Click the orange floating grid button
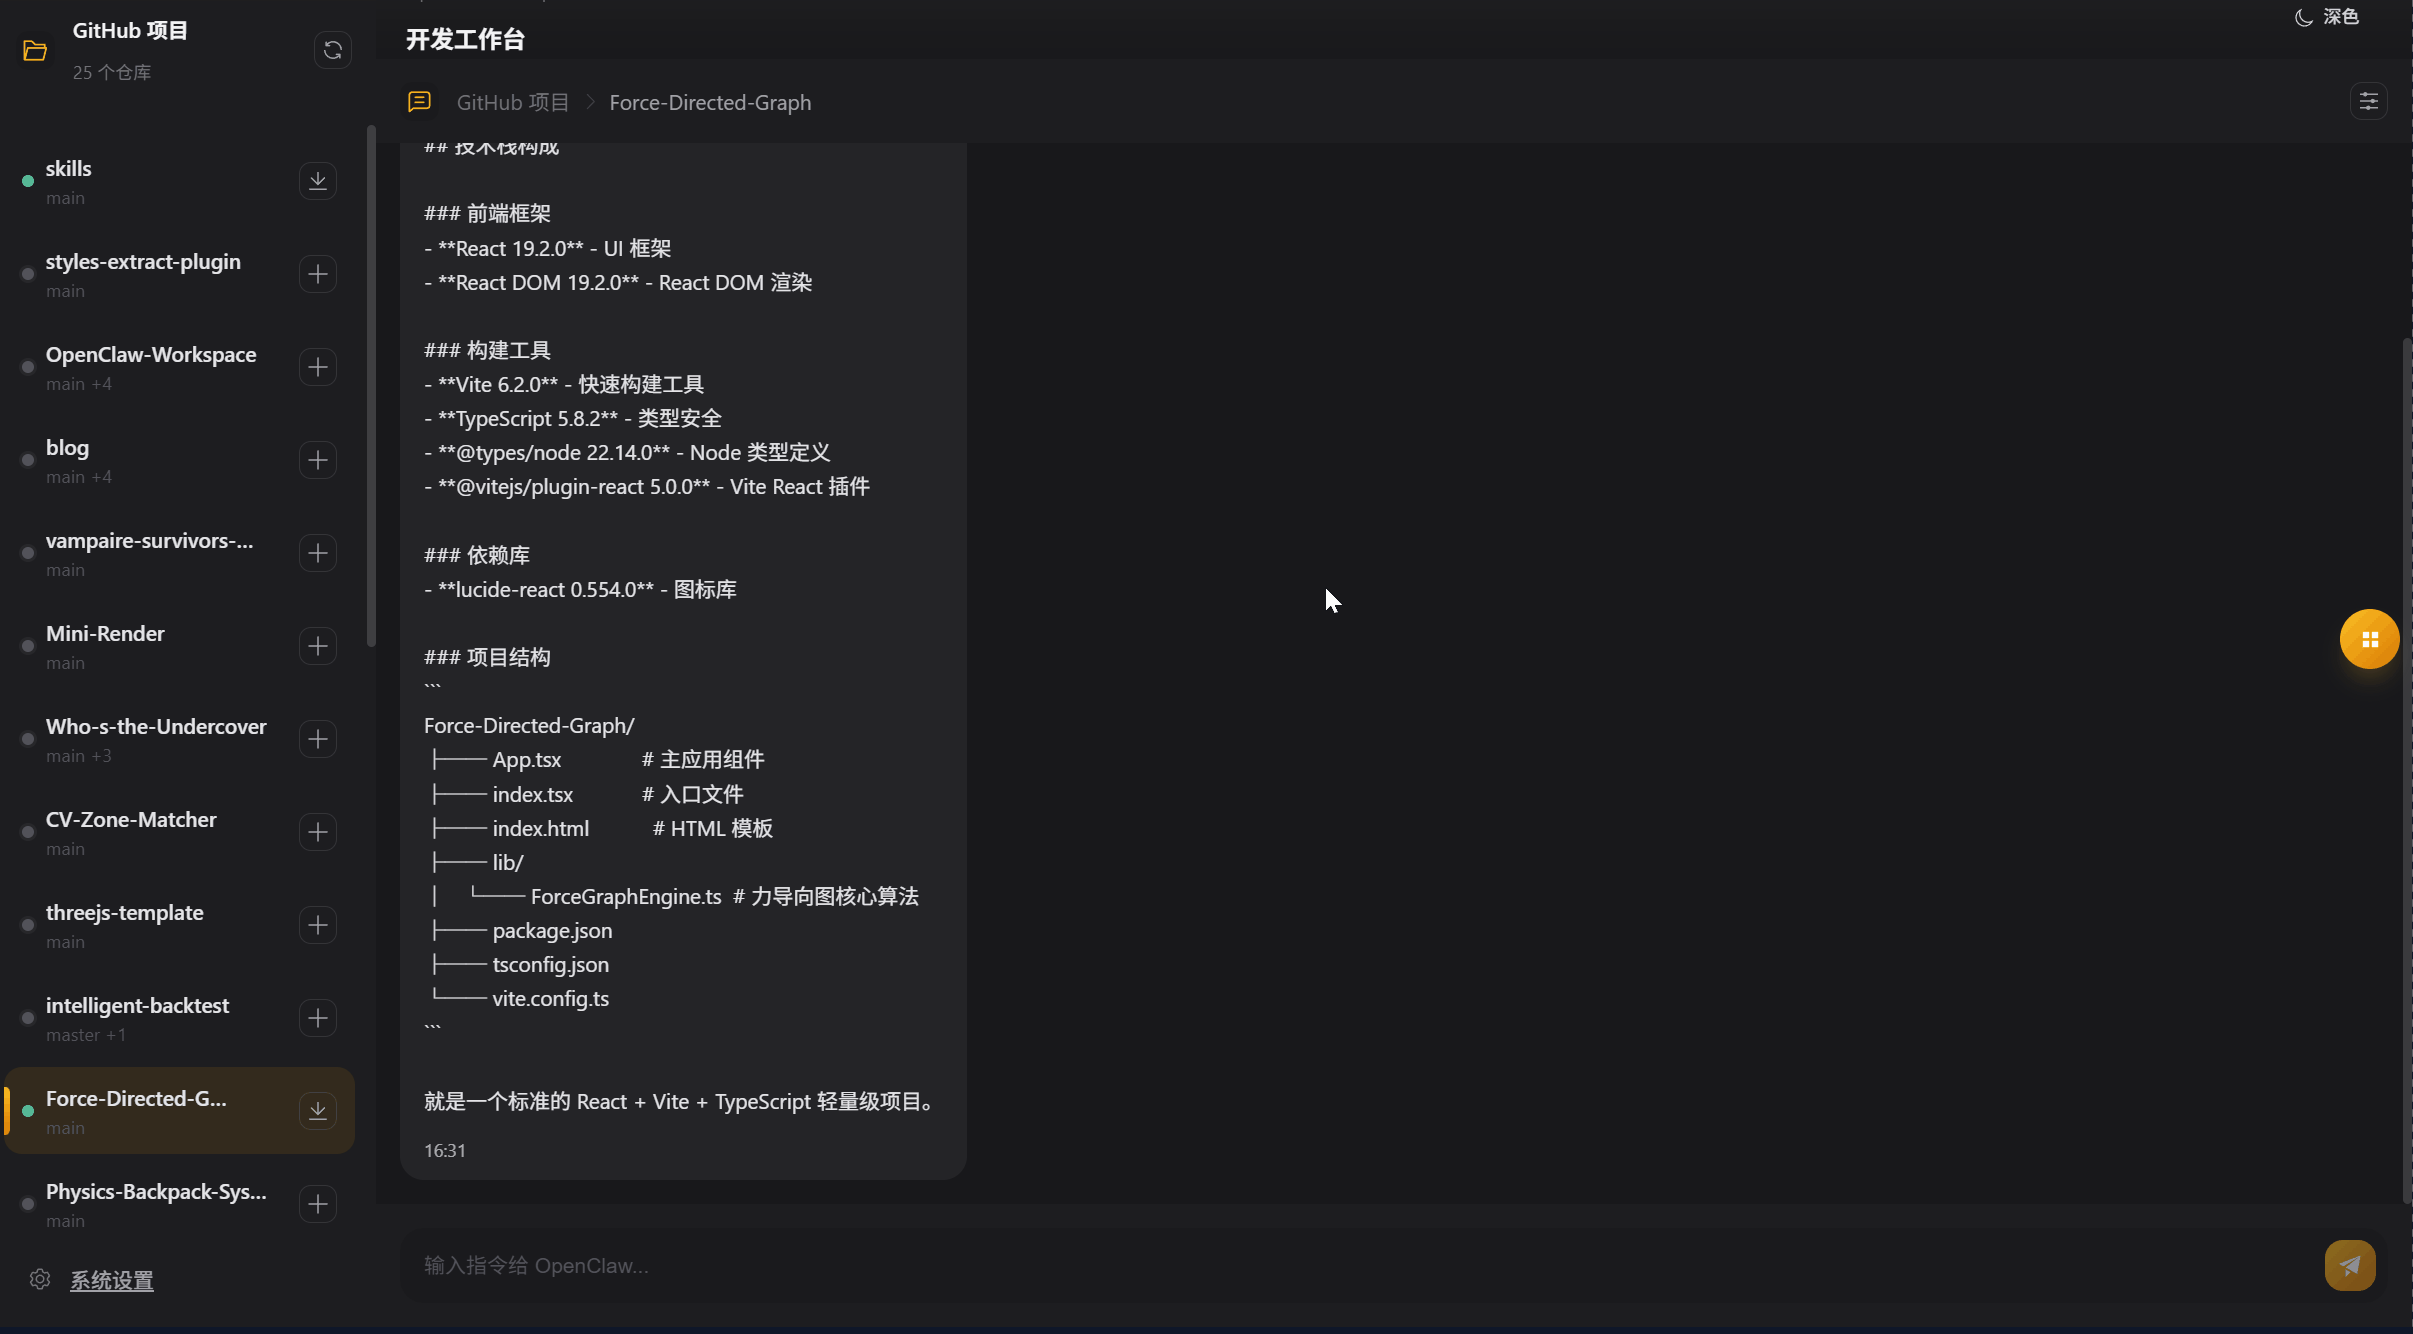Image resolution: width=2413 pixels, height=1334 pixels. click(x=2370, y=639)
